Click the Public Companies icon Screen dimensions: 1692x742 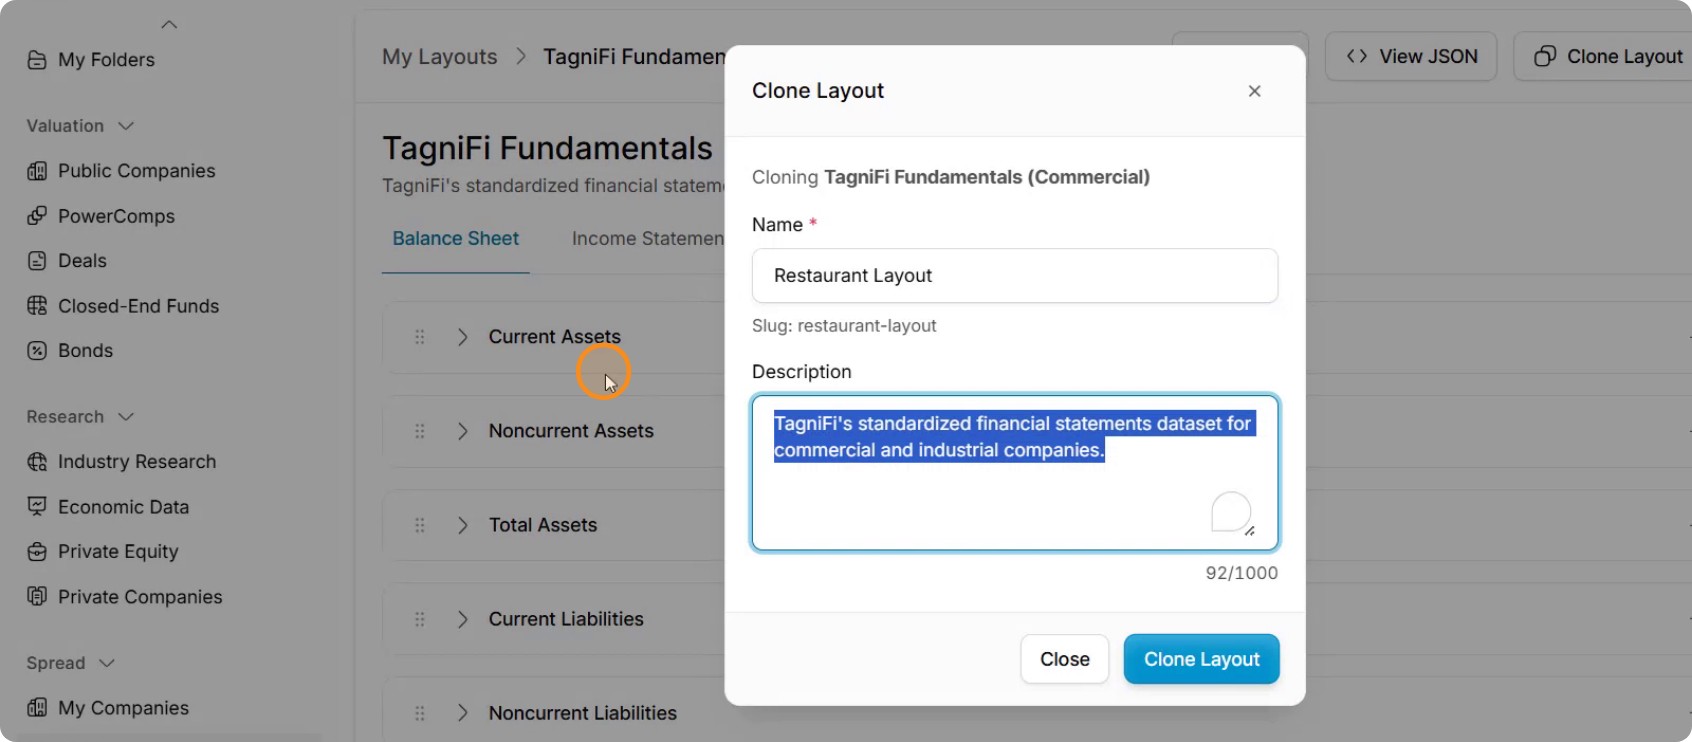[37, 171]
